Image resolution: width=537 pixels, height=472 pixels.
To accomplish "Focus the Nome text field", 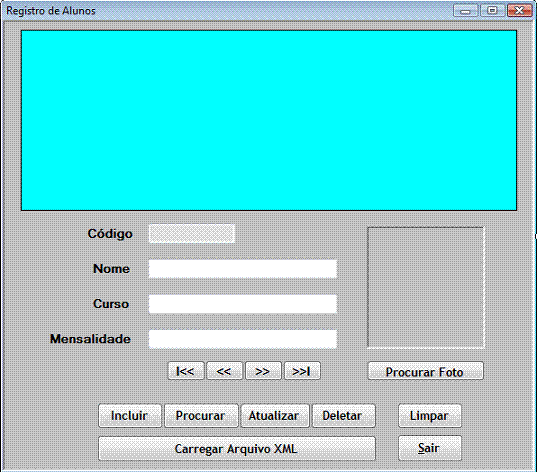I will [243, 269].
